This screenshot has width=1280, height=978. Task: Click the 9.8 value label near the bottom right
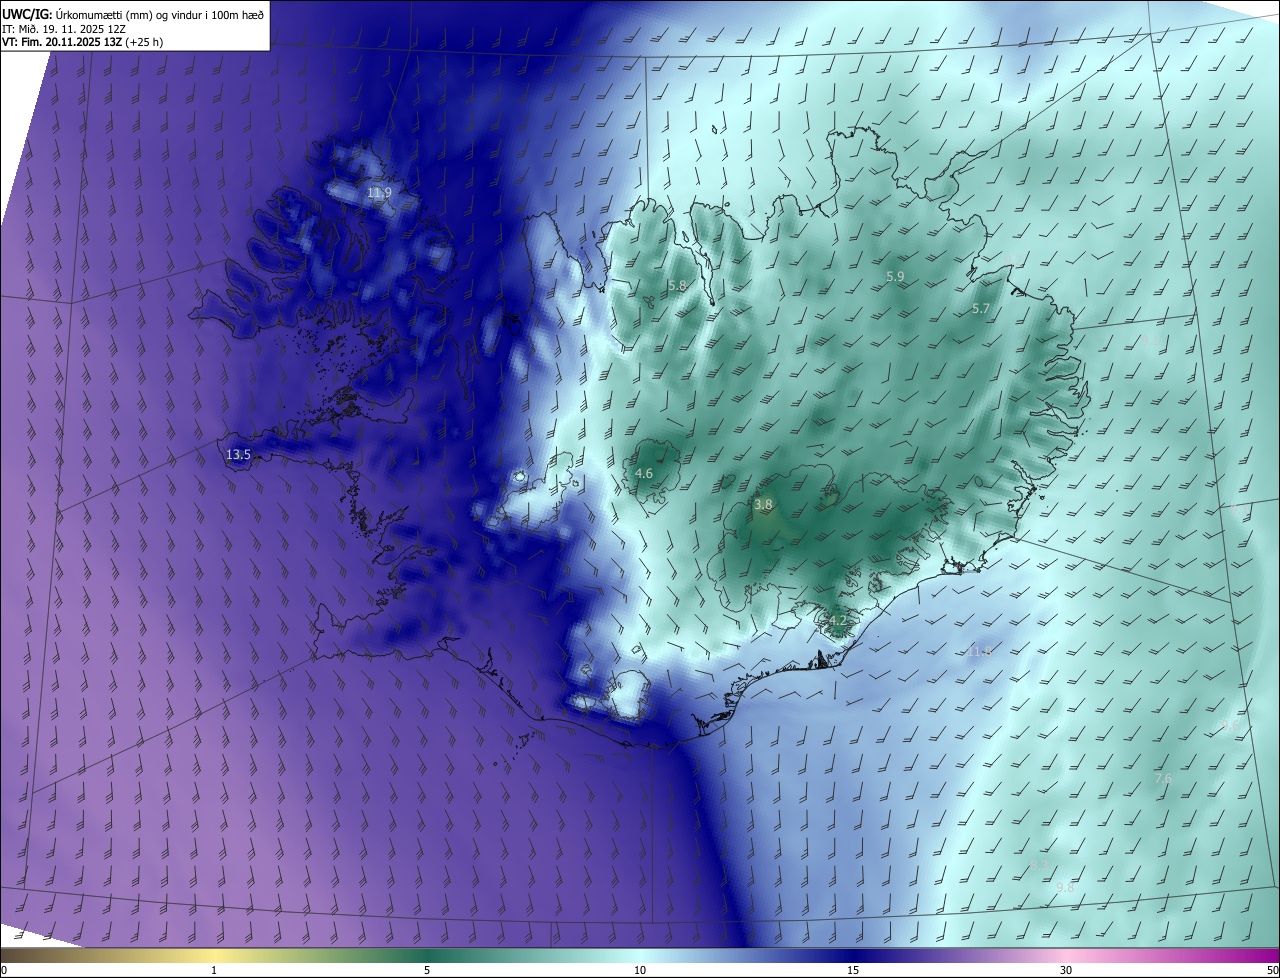pyautogui.click(x=1065, y=888)
